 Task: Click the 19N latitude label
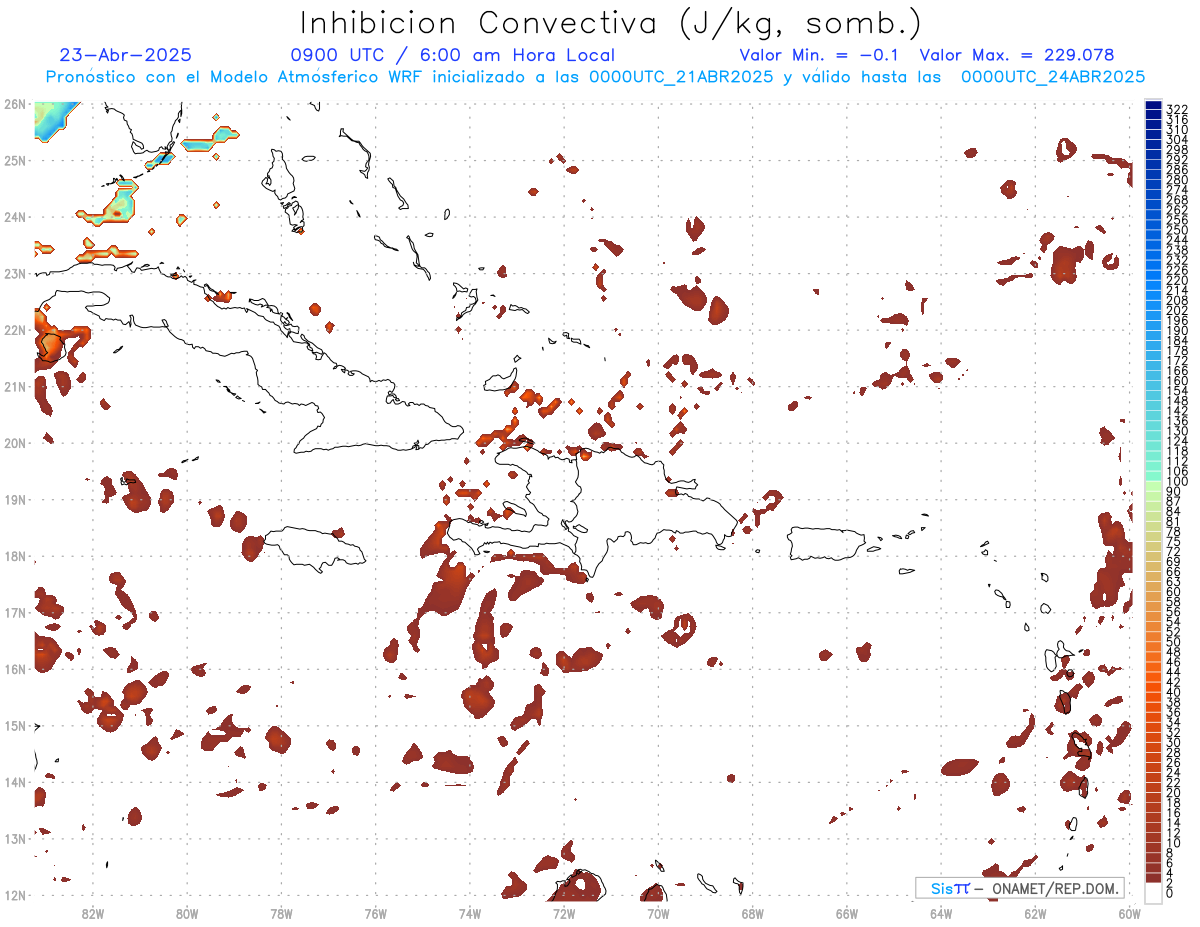[14, 499]
